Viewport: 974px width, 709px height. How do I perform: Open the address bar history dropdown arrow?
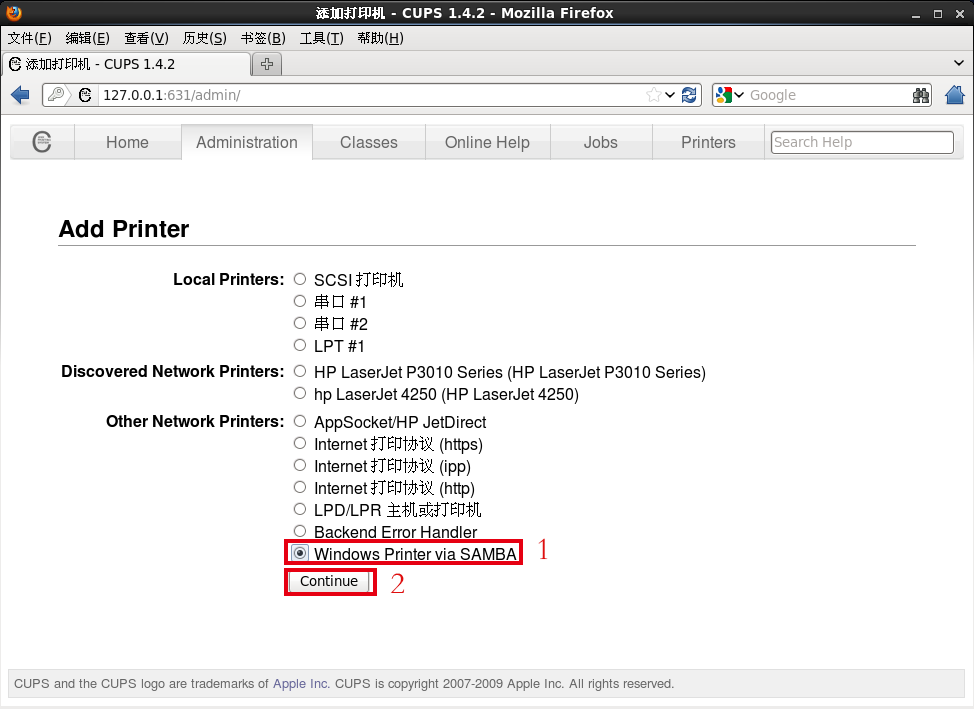coord(670,95)
